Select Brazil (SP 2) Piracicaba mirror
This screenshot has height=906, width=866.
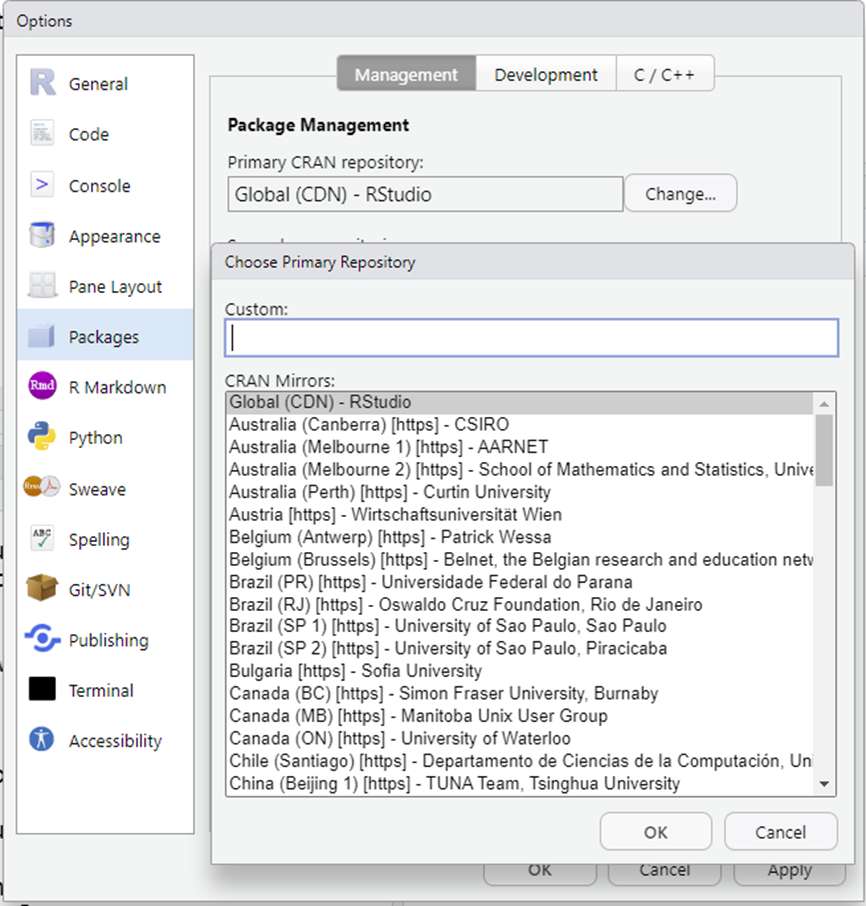coord(519,649)
